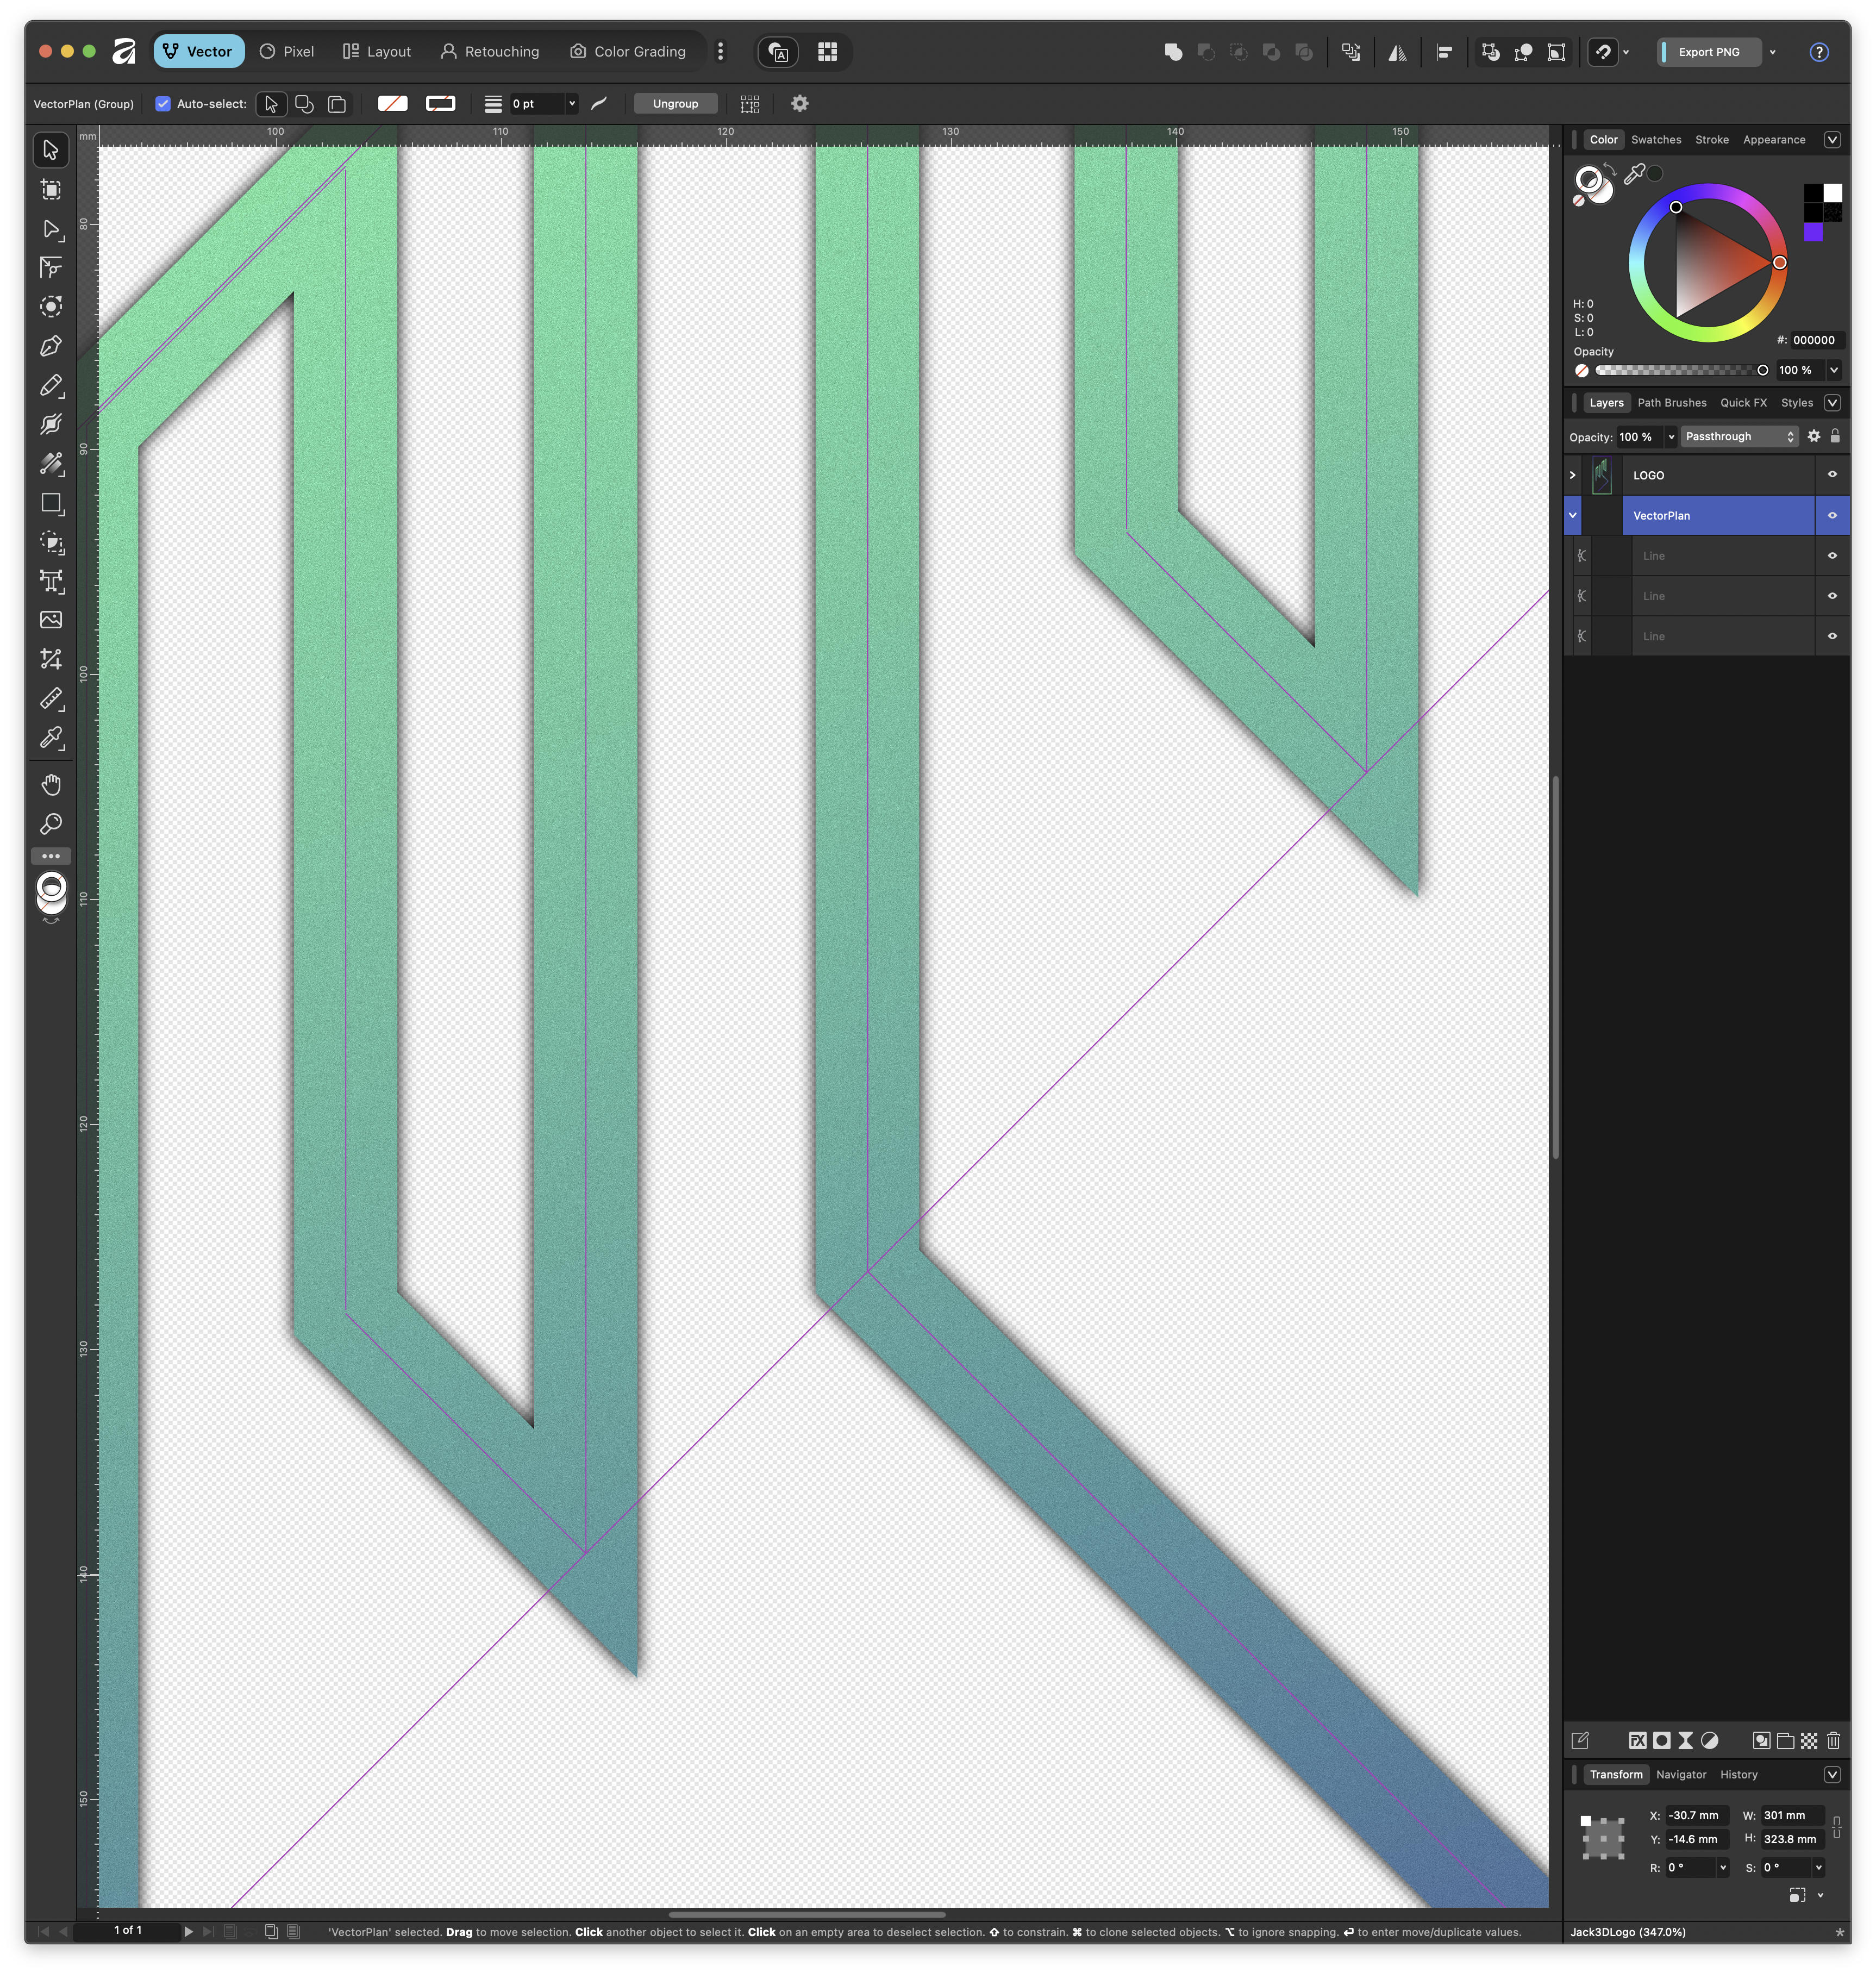Select the Crop tool
1876x1973 pixels.
click(51, 659)
